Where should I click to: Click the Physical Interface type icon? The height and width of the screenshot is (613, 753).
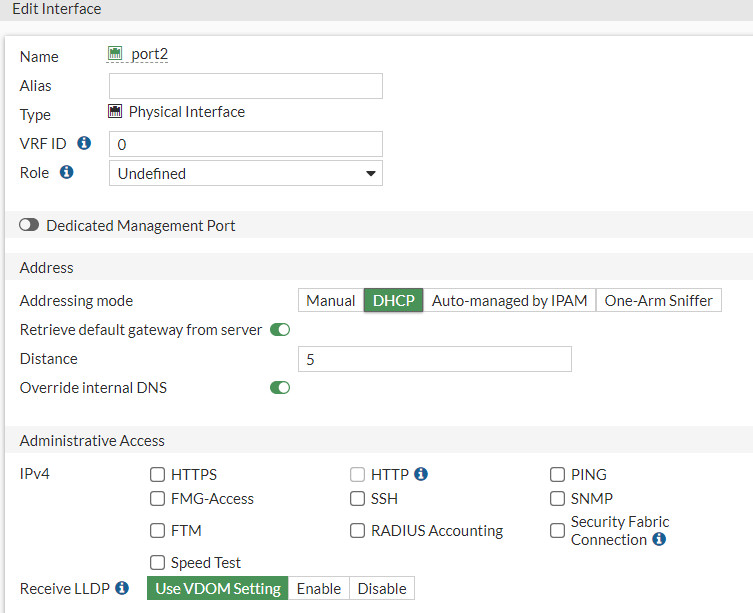(115, 111)
